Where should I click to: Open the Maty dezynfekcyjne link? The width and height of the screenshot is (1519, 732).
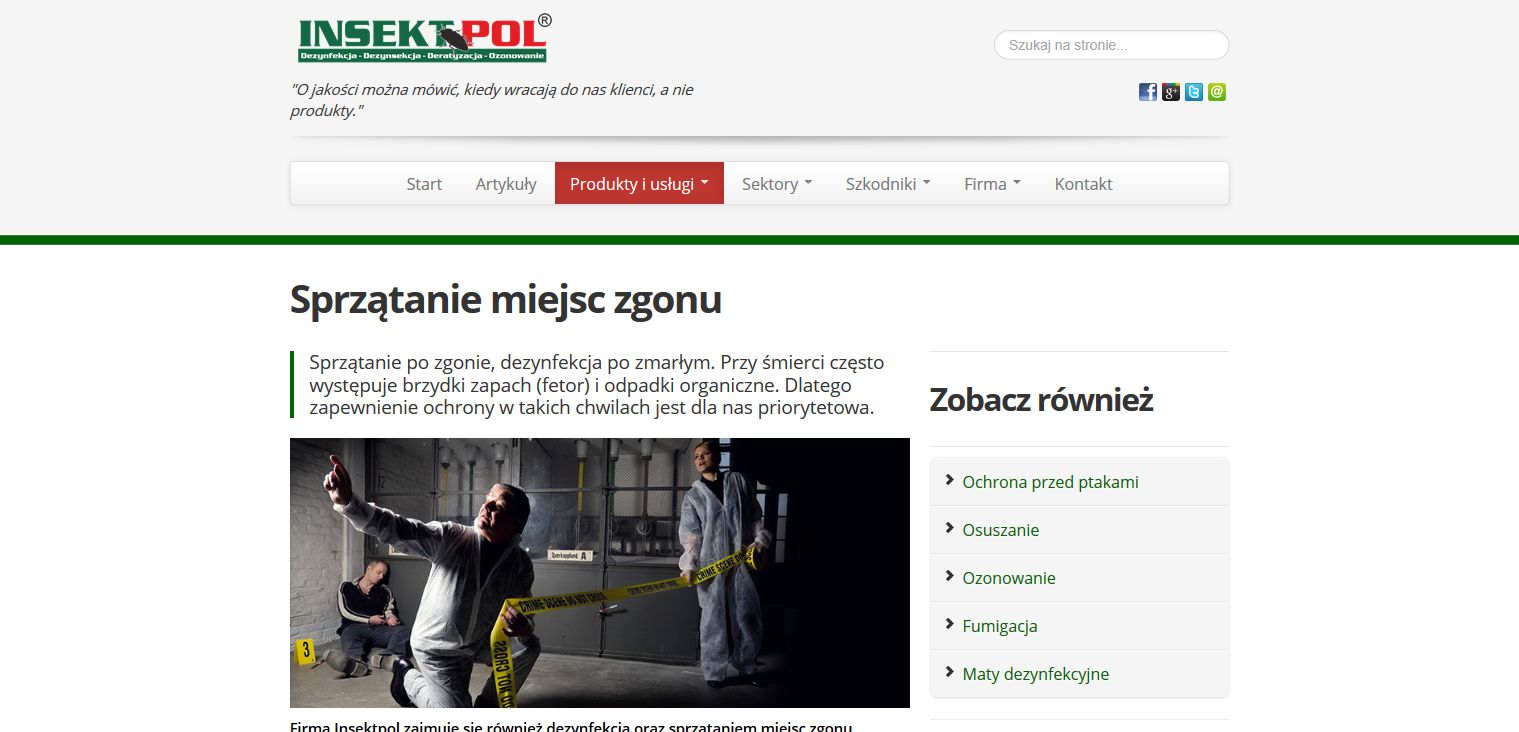[1035, 674]
